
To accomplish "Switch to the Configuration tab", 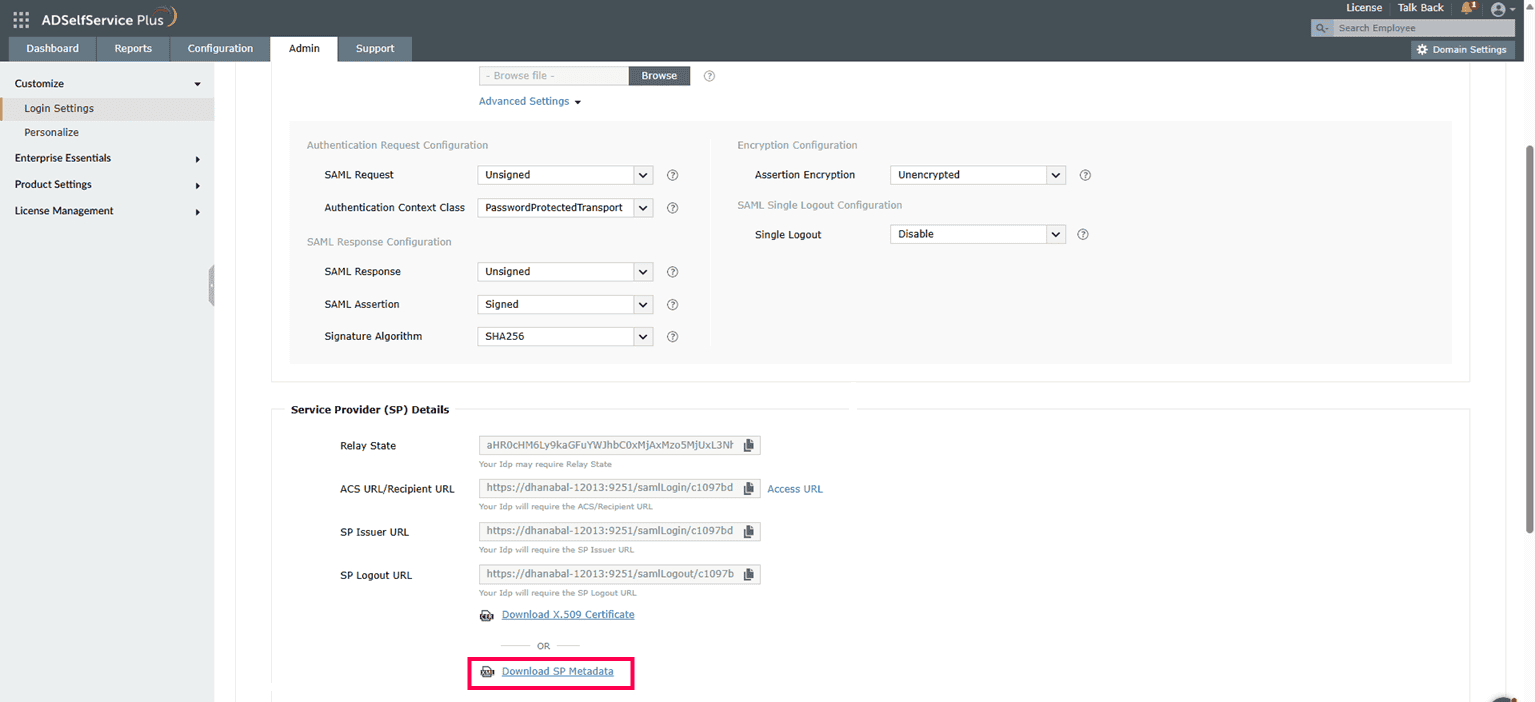I will 220,49.
